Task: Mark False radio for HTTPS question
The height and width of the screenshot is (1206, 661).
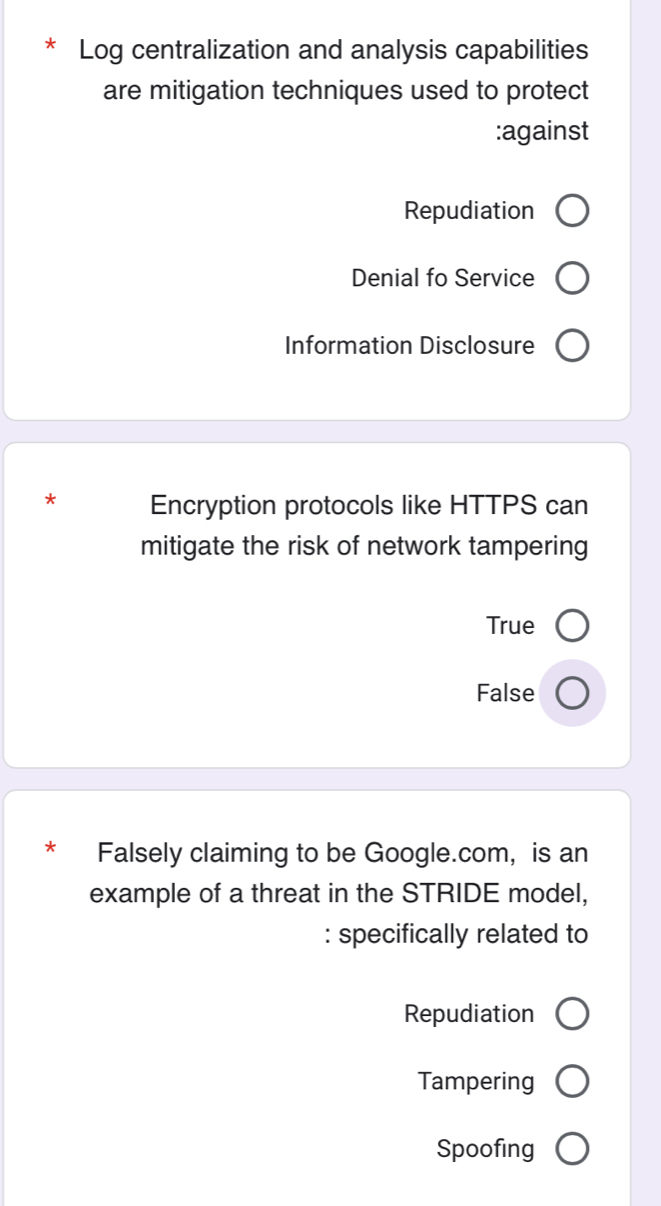Action: point(572,693)
